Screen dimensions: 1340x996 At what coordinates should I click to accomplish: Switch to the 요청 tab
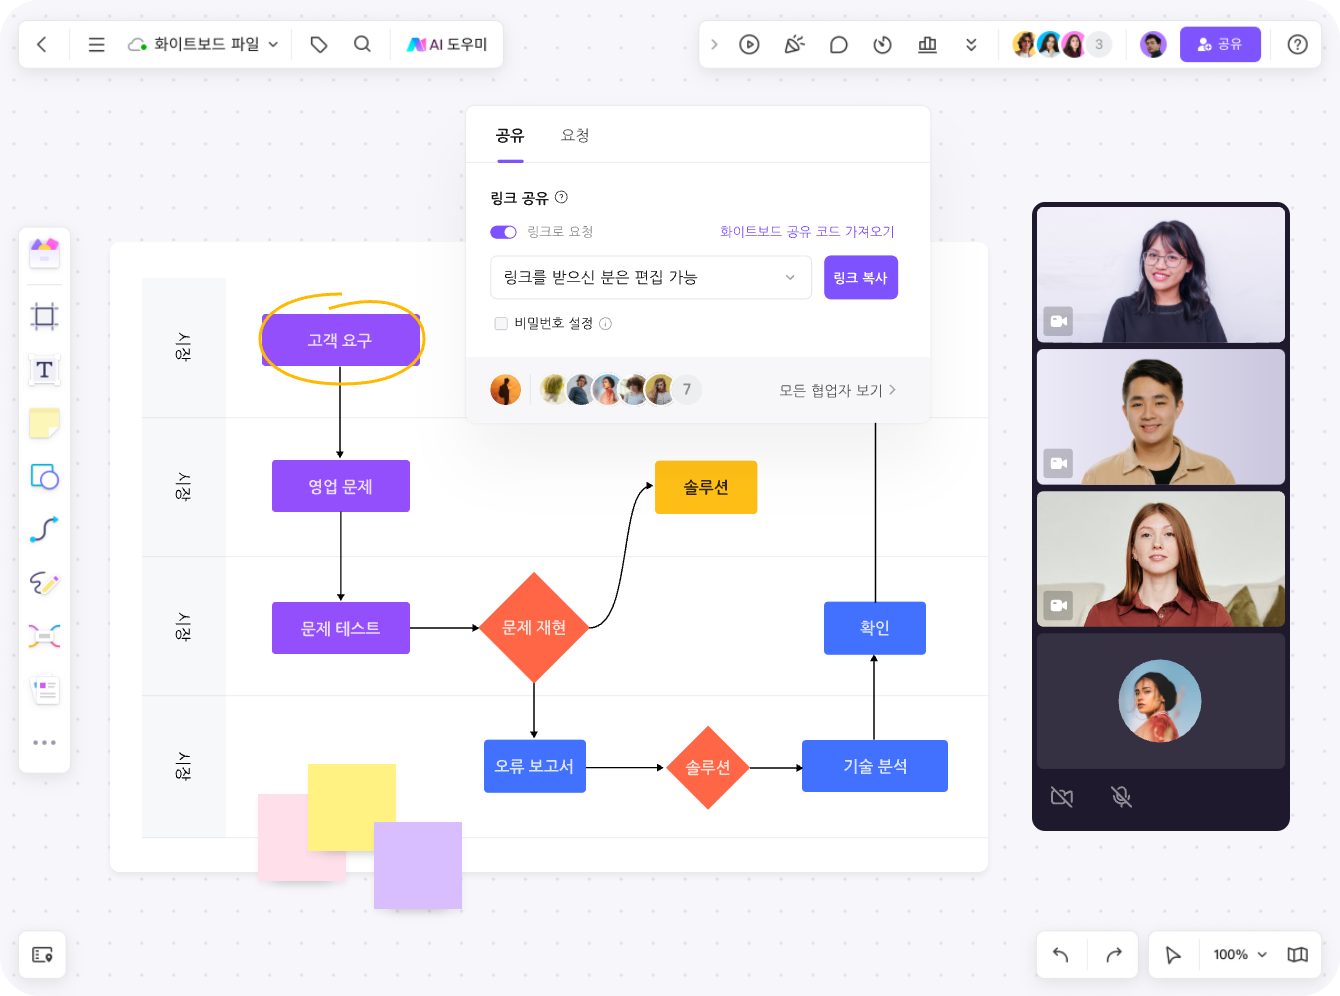[575, 135]
